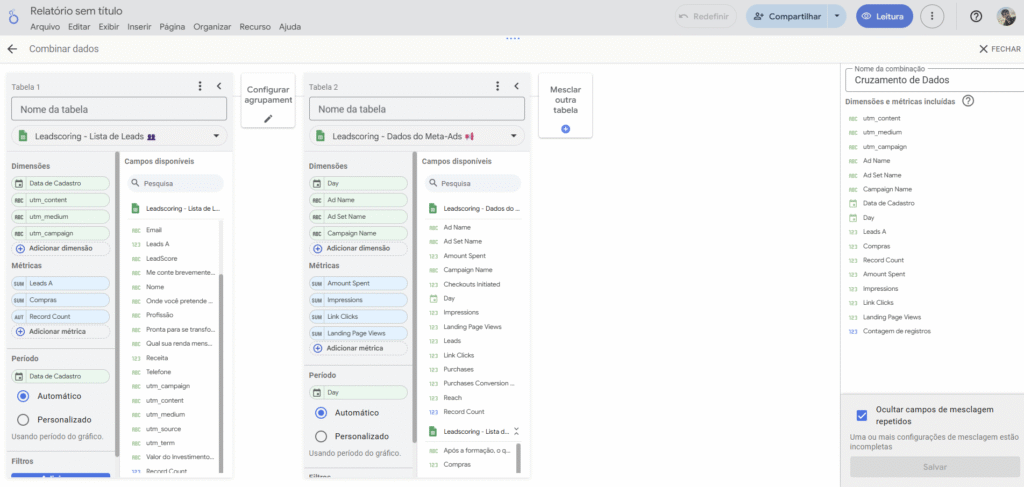Open Tabela 2 three-dot options menu
Viewport: 1024px width, 487px height.
tap(498, 87)
